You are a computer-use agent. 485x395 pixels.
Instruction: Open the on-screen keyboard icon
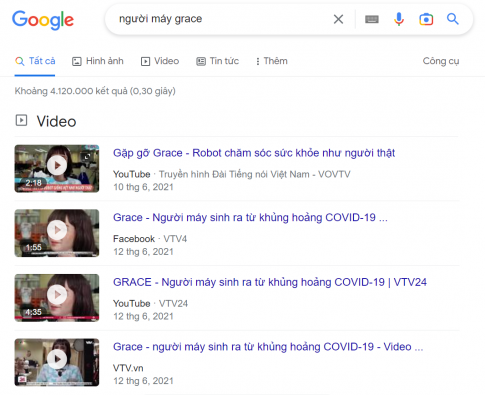point(372,19)
